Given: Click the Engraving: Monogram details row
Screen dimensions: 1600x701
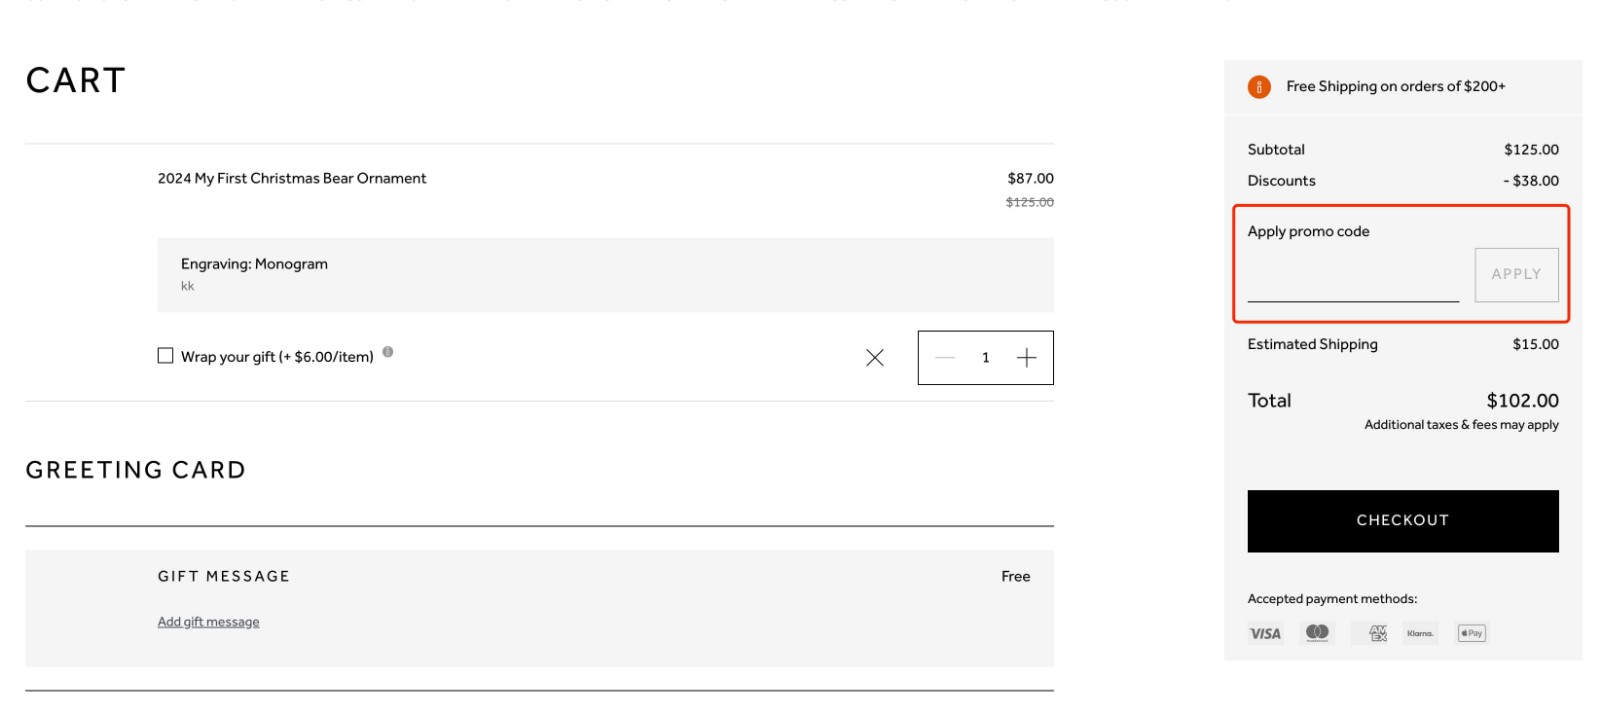Looking at the screenshot, I should pyautogui.click(x=253, y=264).
